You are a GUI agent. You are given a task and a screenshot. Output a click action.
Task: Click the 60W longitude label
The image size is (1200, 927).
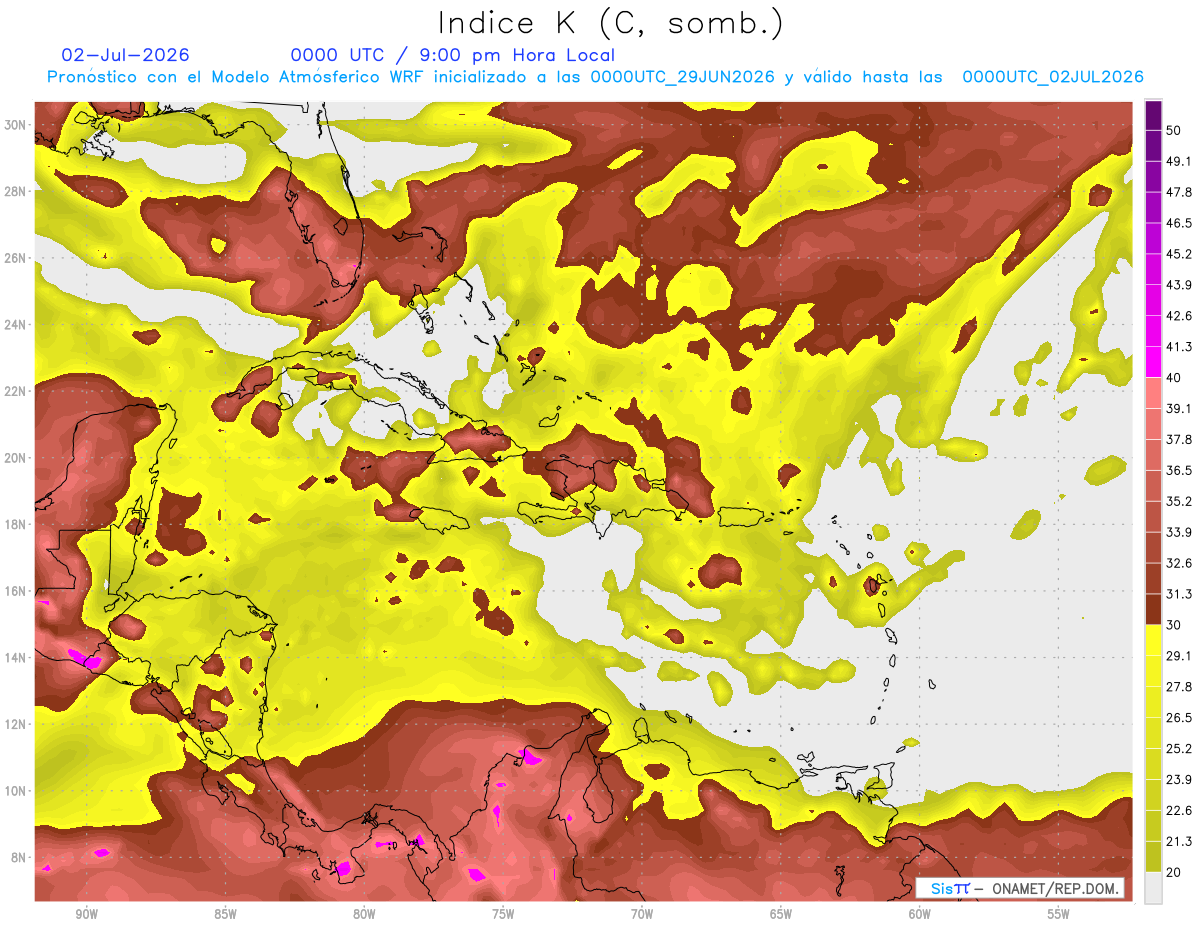[x=920, y=914]
